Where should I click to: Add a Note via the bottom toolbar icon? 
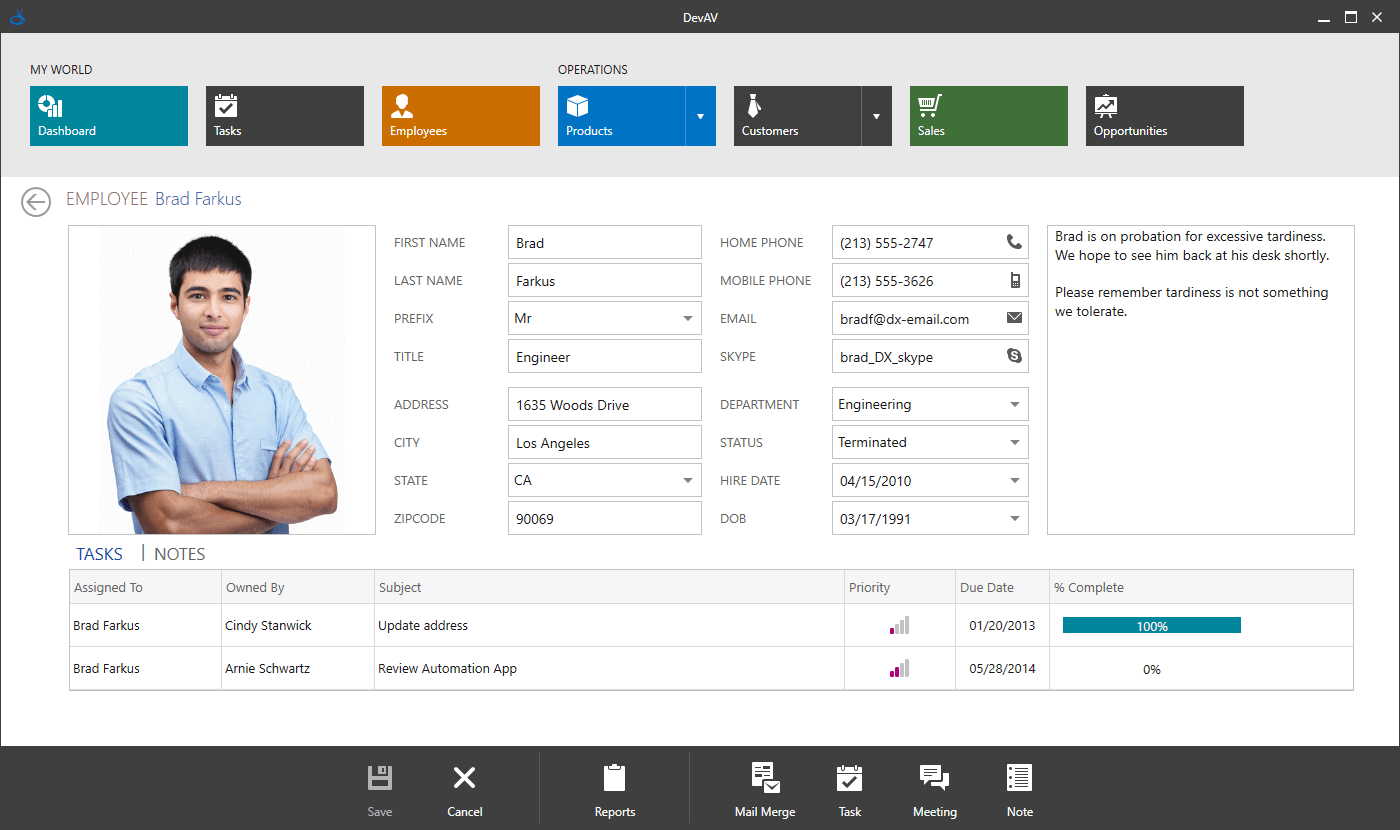coord(1019,788)
